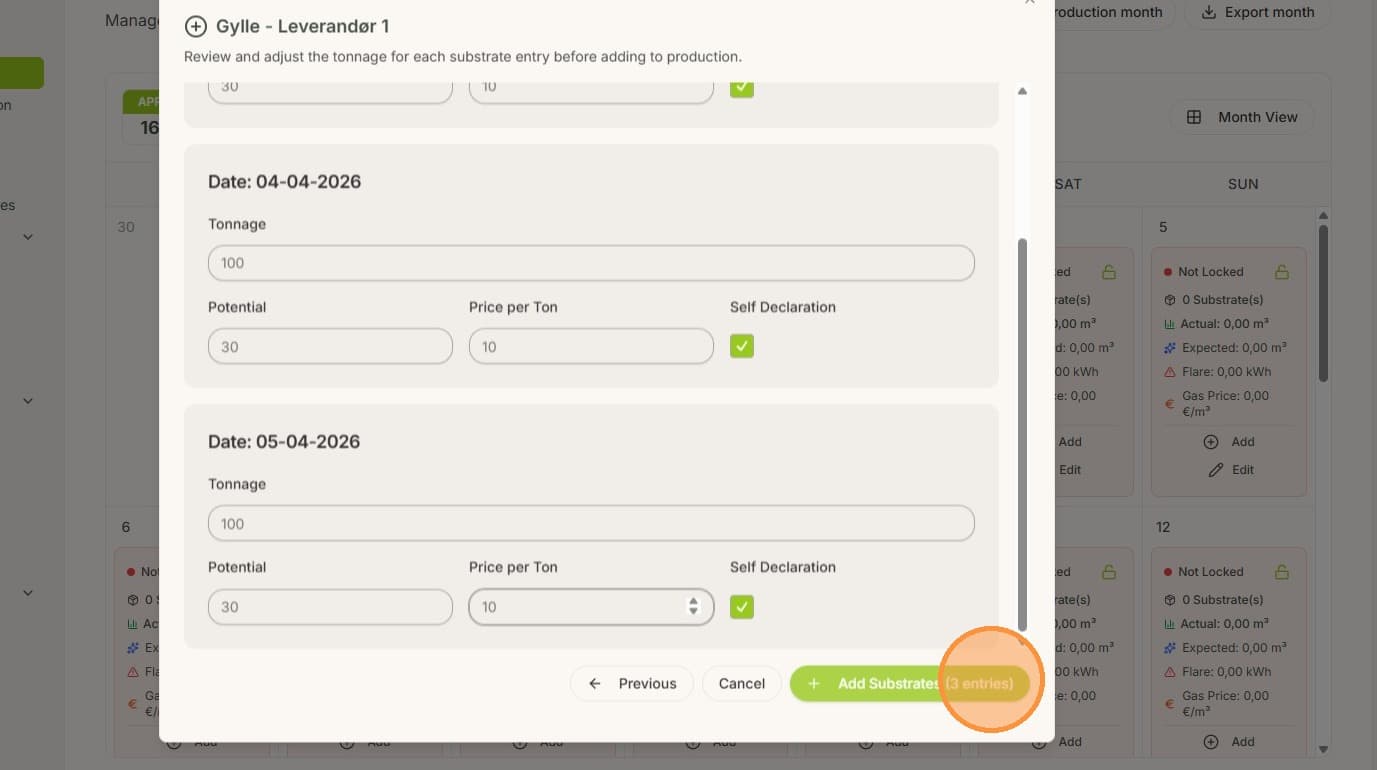Click the Potential field for 05-04-2026
Viewport: 1377px width, 770px height.
point(330,607)
